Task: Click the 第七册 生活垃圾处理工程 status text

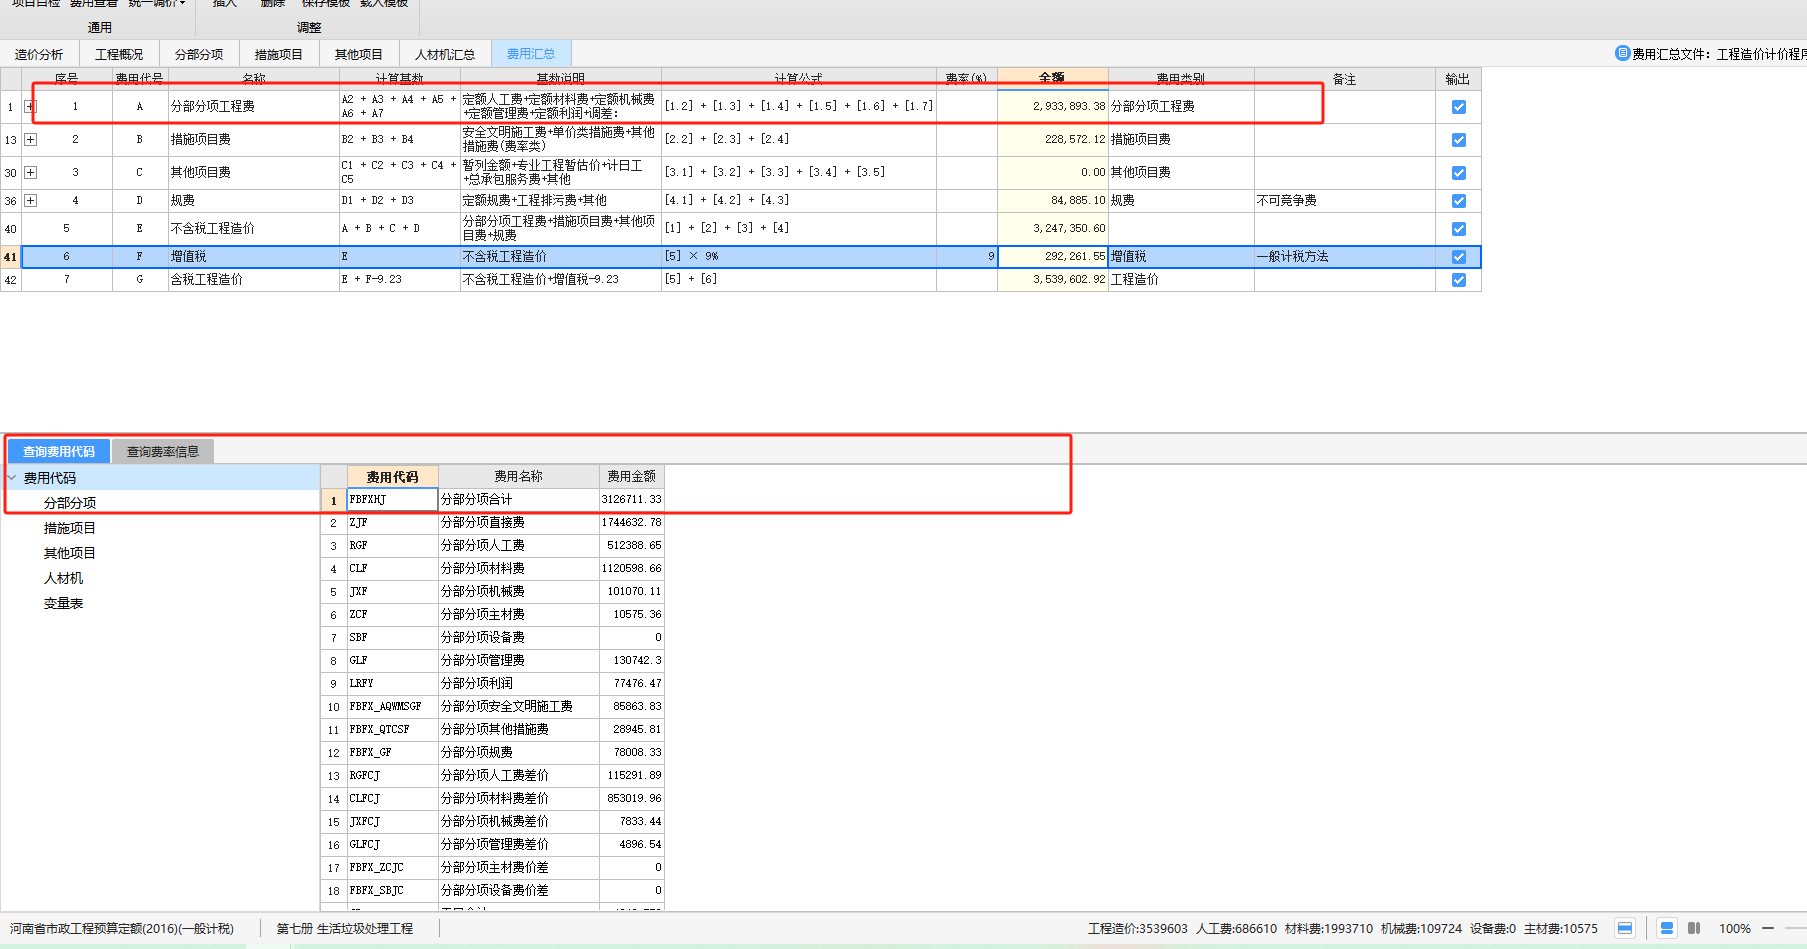Action: (x=345, y=929)
